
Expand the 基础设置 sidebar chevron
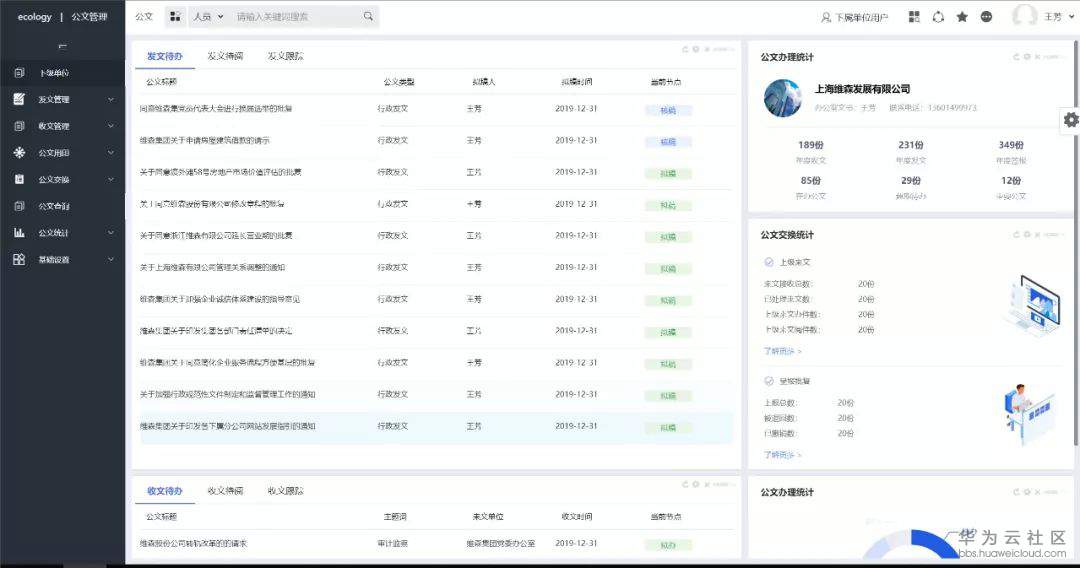(x=111, y=260)
